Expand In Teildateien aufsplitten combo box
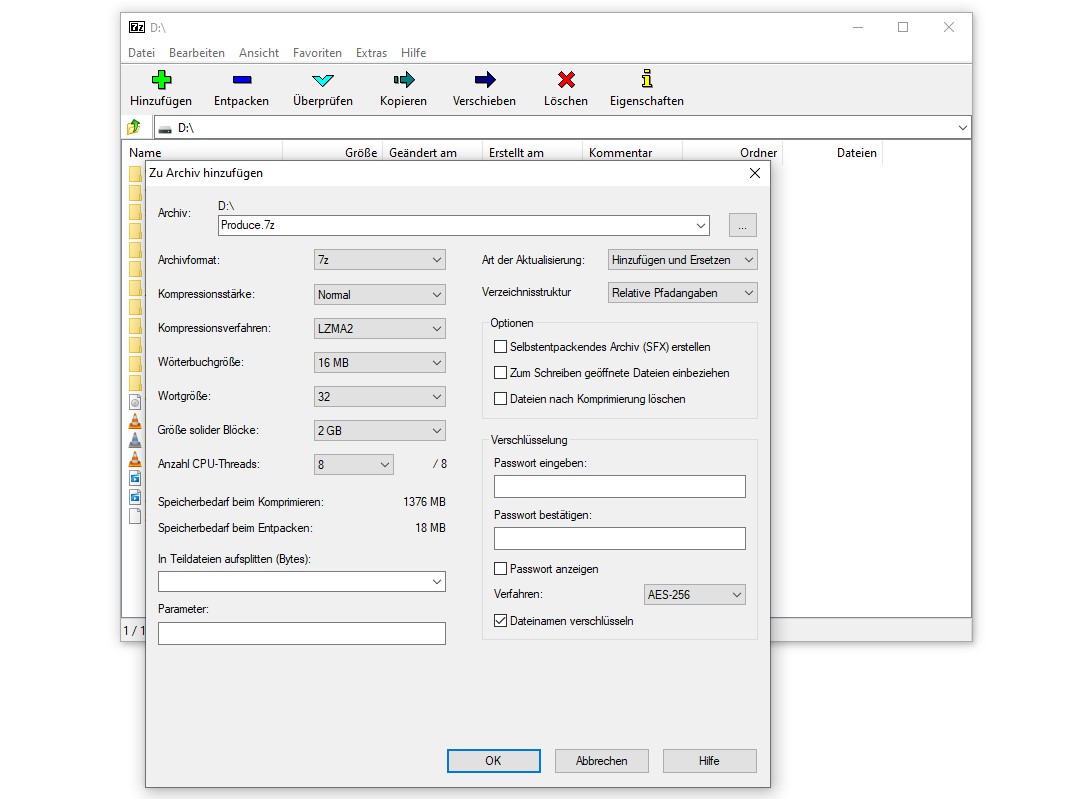This screenshot has width=1065, height=799. [302, 582]
